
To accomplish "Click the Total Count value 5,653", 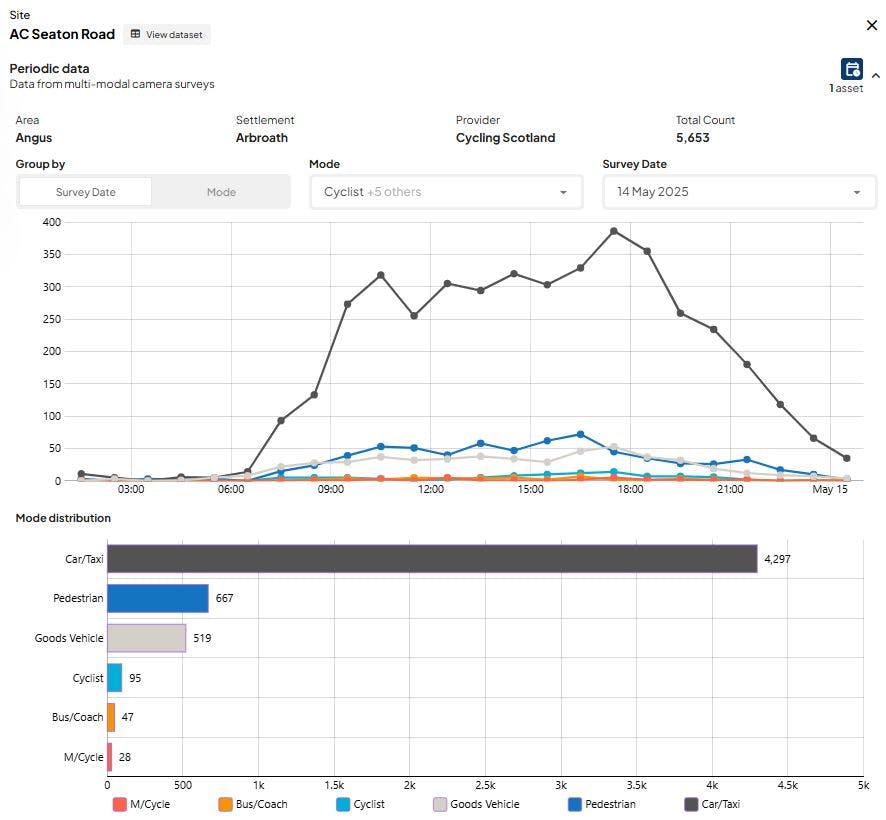I will (x=692, y=138).
